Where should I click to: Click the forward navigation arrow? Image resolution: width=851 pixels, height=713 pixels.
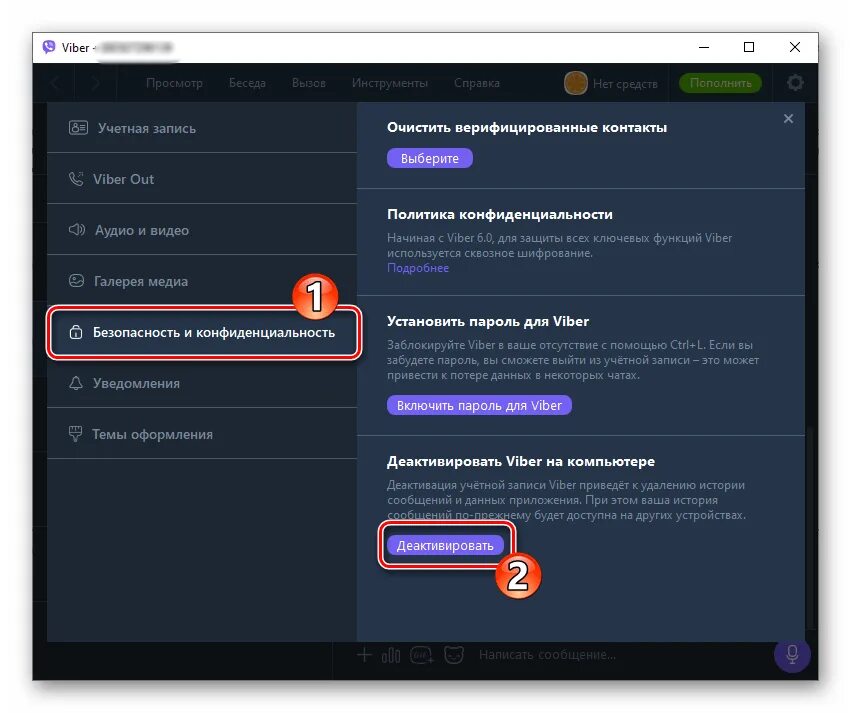96,83
